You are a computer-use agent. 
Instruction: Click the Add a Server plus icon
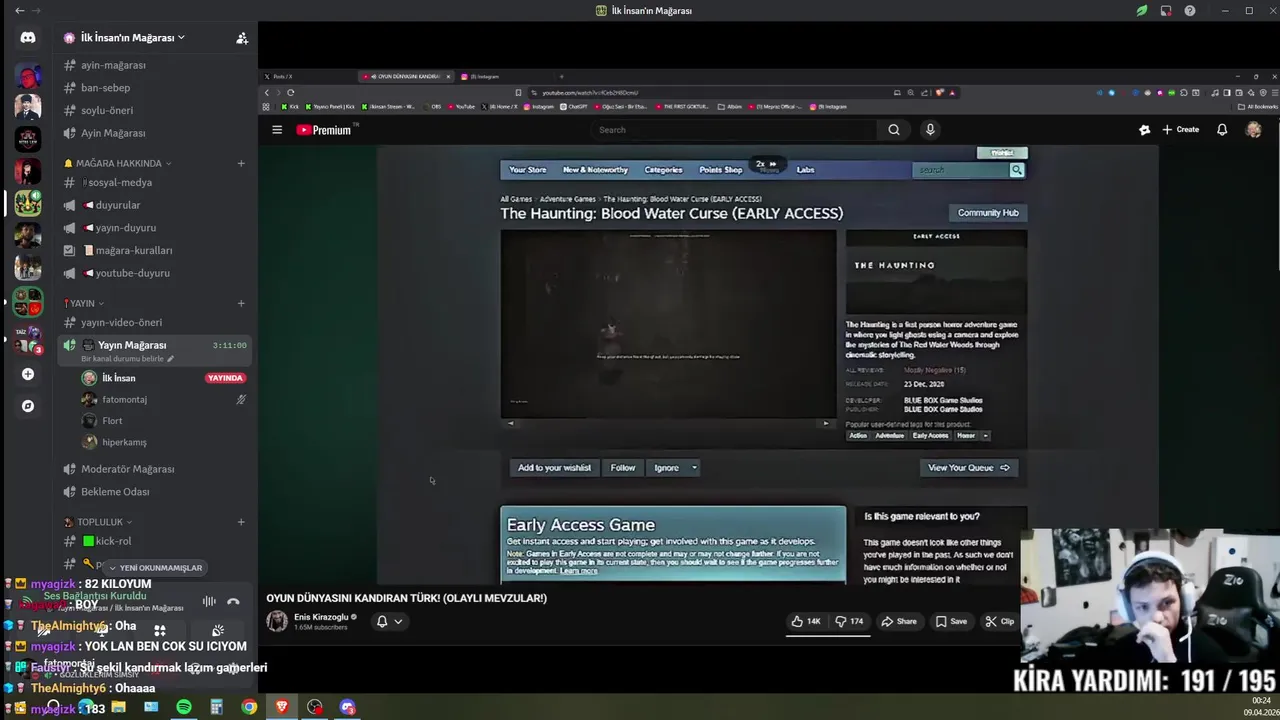(28, 374)
